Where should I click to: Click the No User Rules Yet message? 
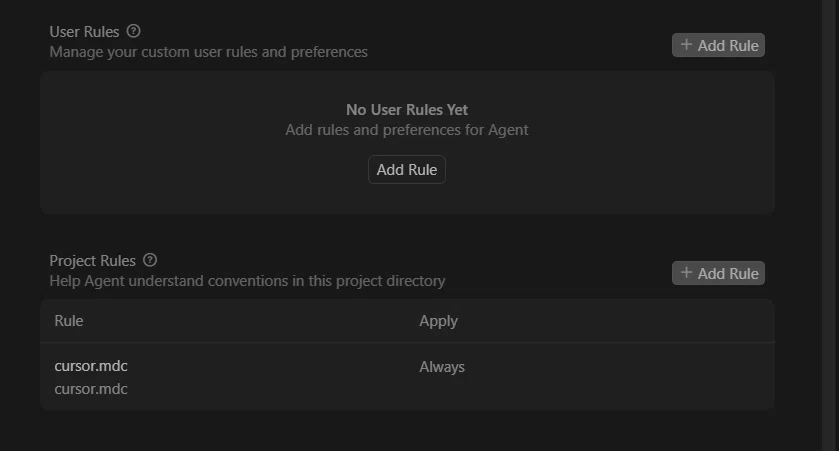(407, 110)
